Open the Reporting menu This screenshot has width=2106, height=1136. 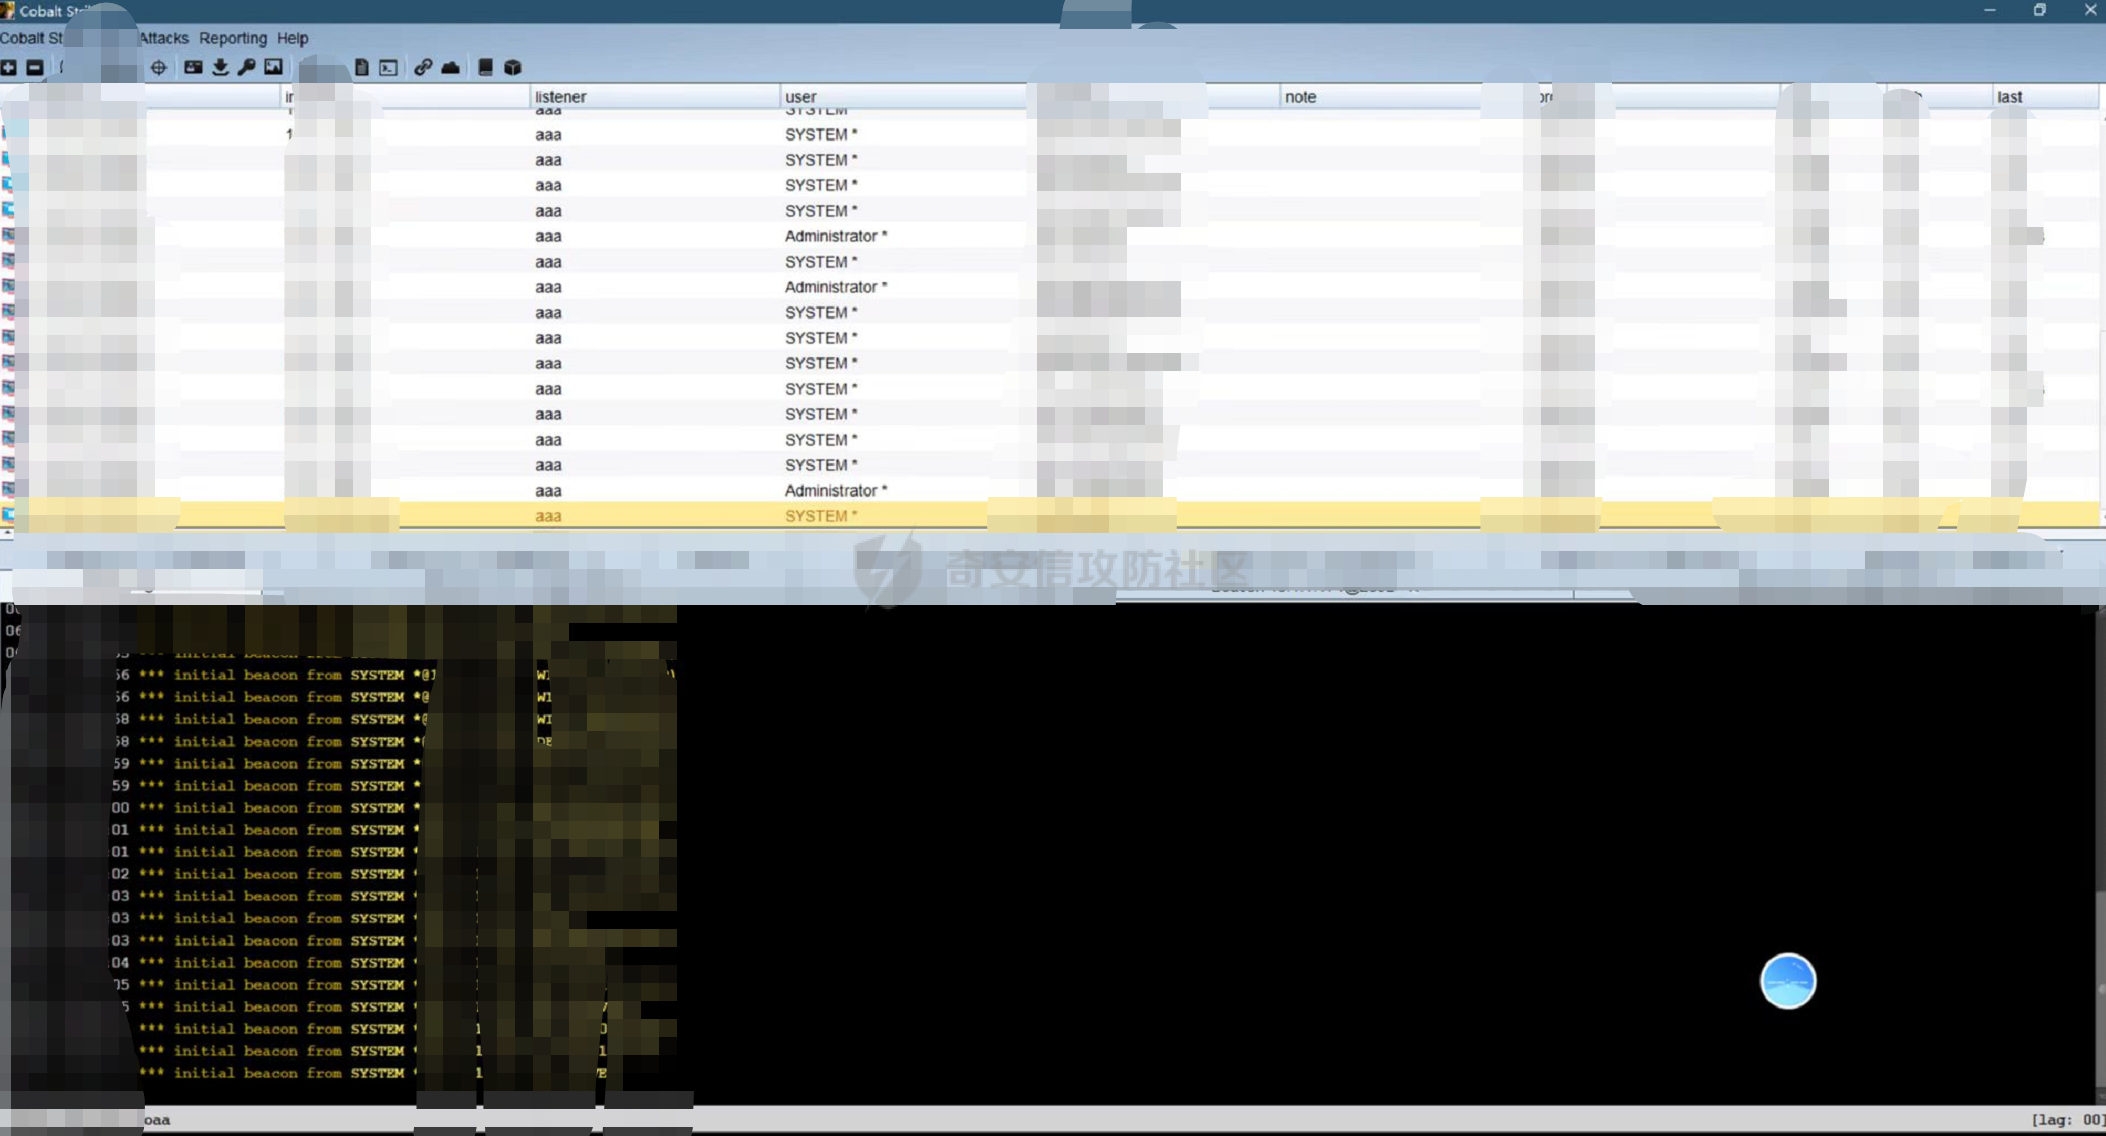tap(233, 38)
